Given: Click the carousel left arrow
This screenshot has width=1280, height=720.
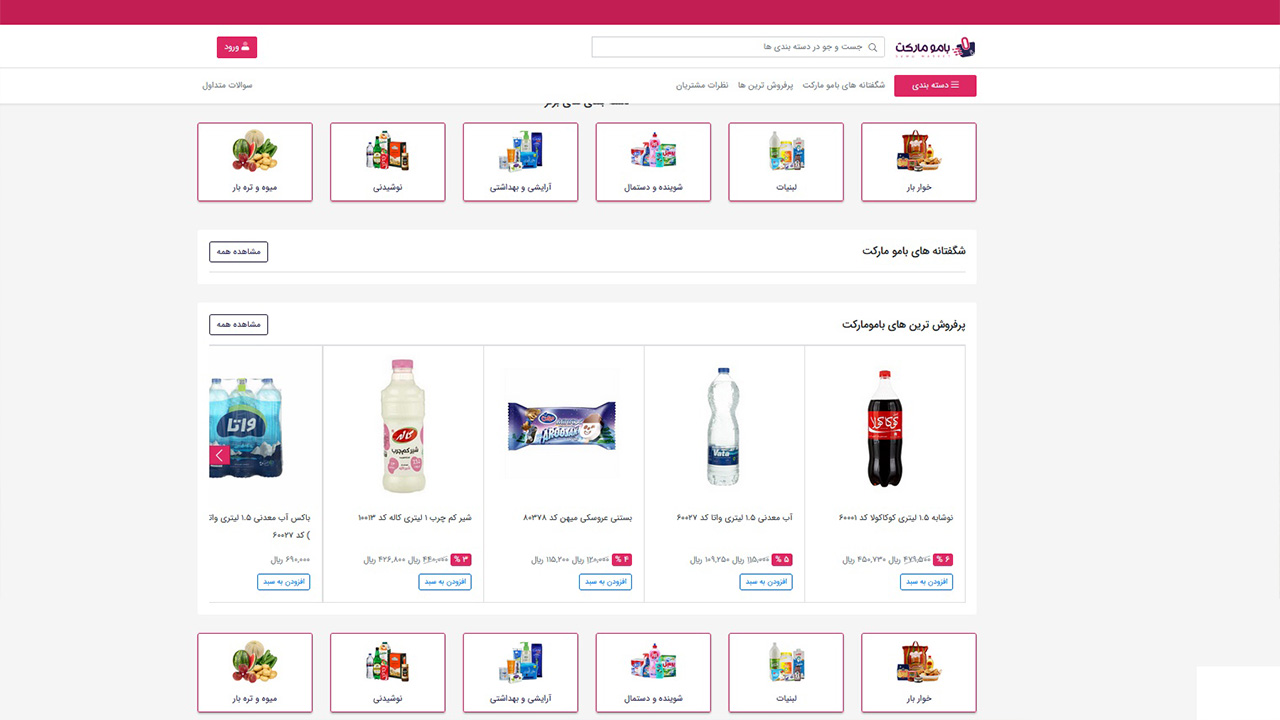Looking at the screenshot, I should (x=220, y=456).
